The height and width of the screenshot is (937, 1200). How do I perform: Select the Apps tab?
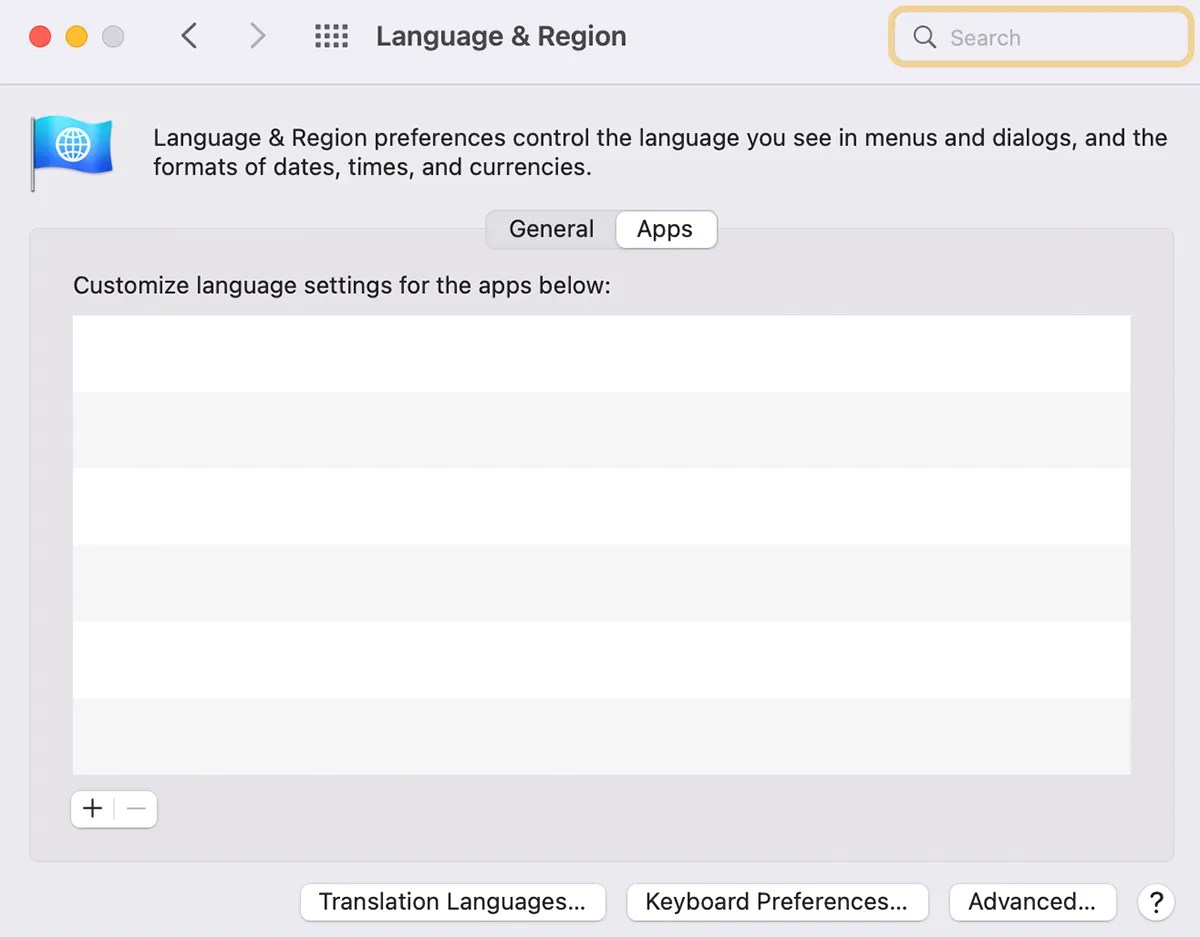(665, 229)
